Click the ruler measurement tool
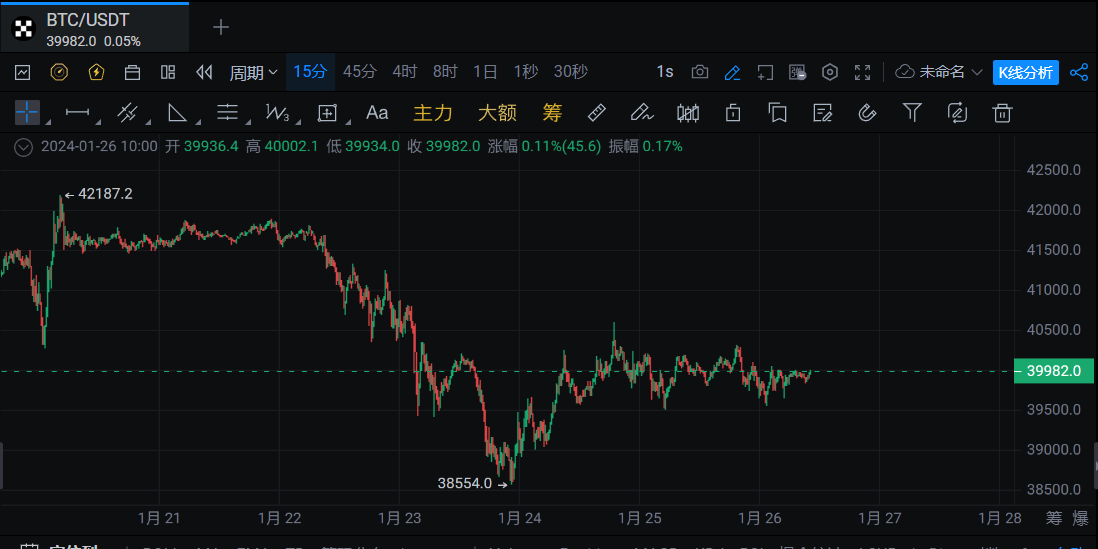Viewport: 1098px width, 549px height. click(596, 112)
